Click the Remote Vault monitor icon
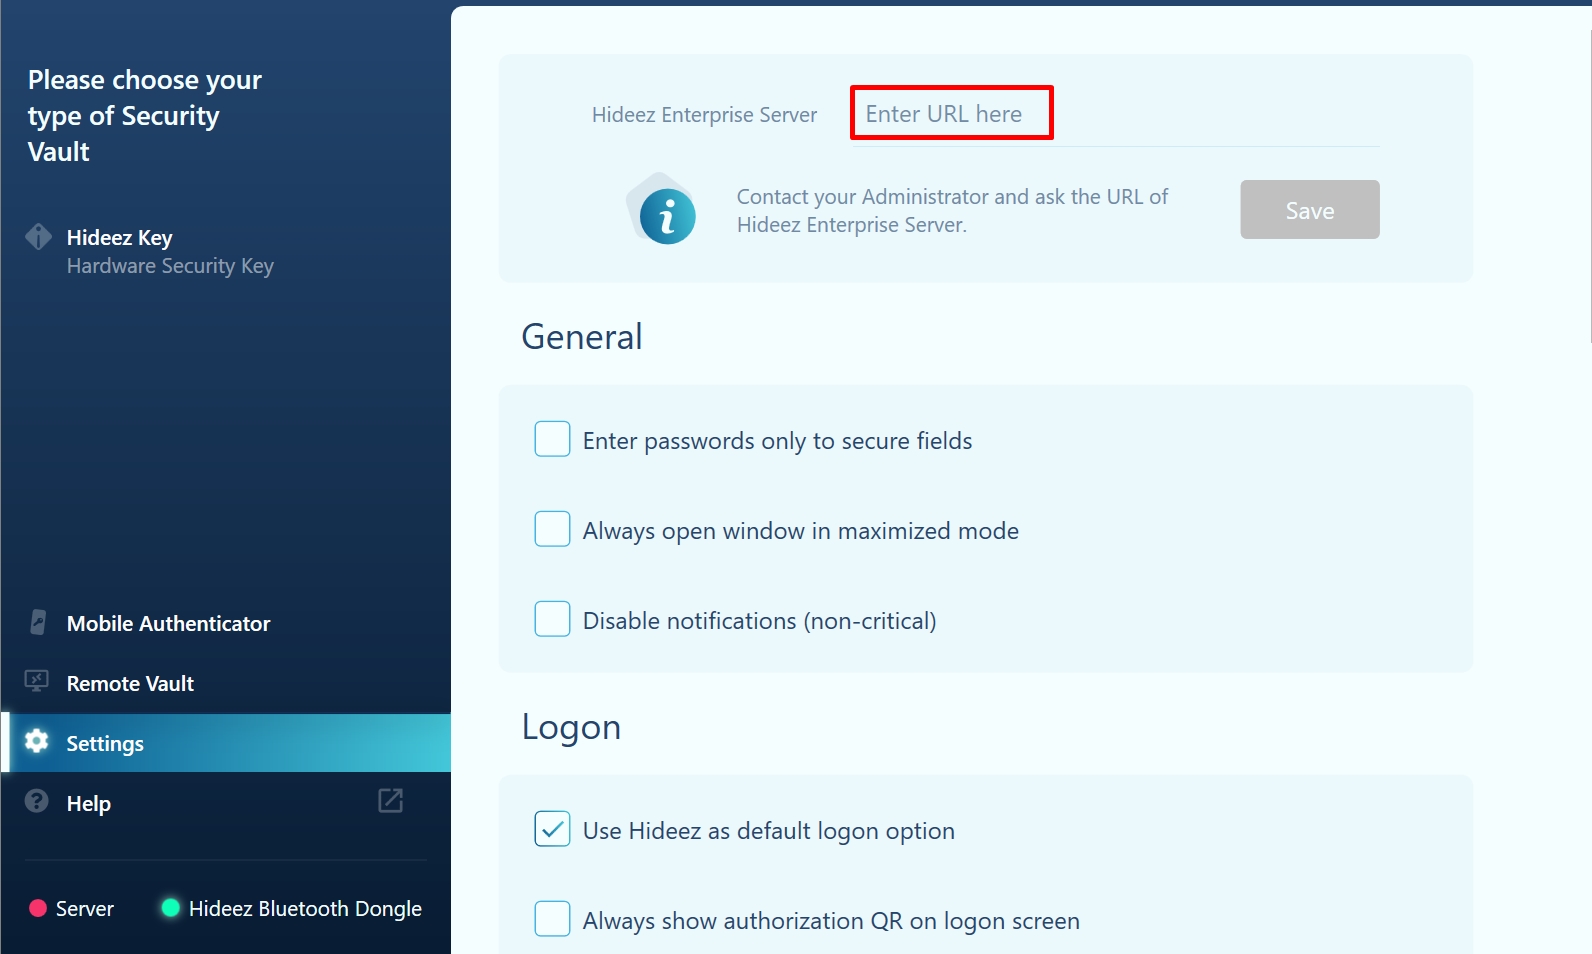The width and height of the screenshot is (1592, 954). (37, 682)
